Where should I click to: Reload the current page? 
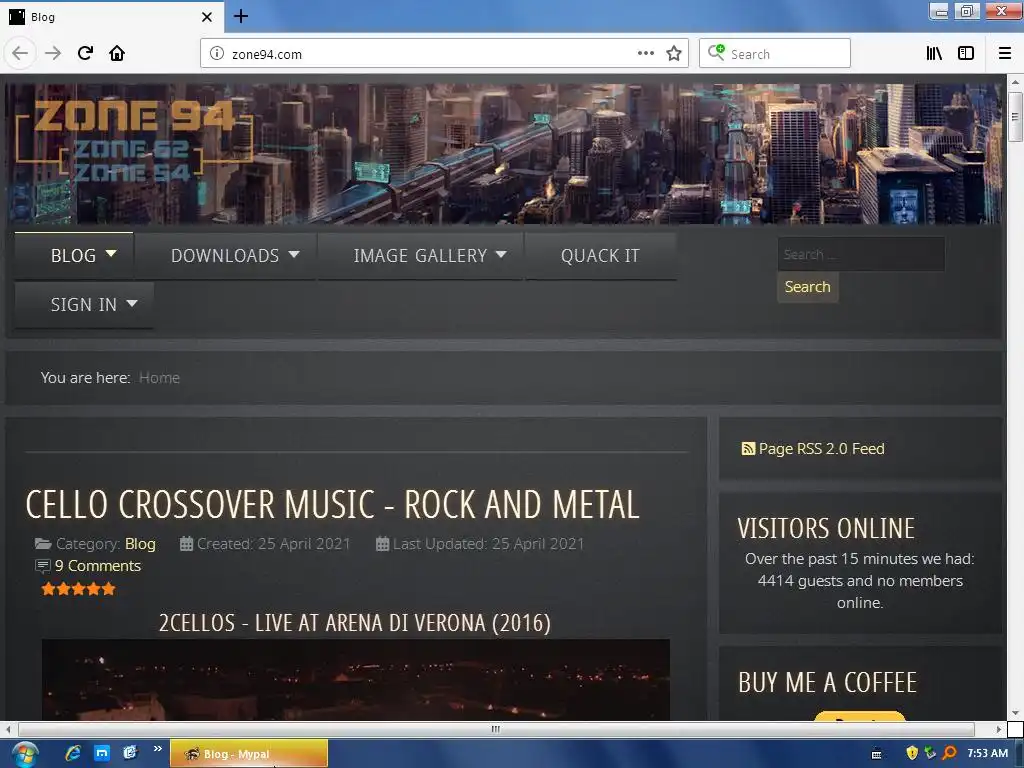85,53
